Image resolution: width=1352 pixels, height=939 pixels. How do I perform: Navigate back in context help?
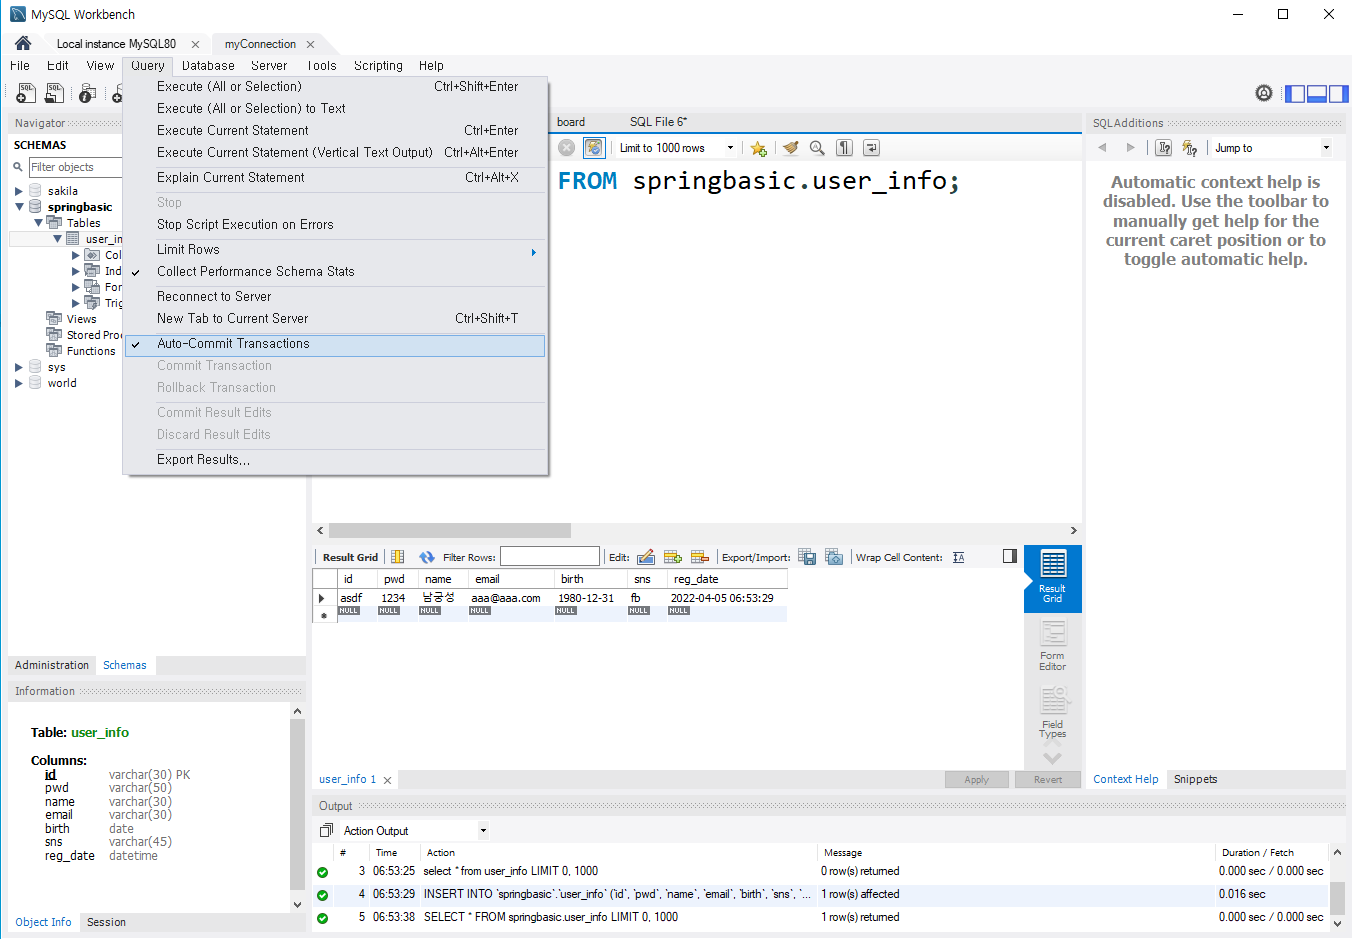click(x=1102, y=147)
